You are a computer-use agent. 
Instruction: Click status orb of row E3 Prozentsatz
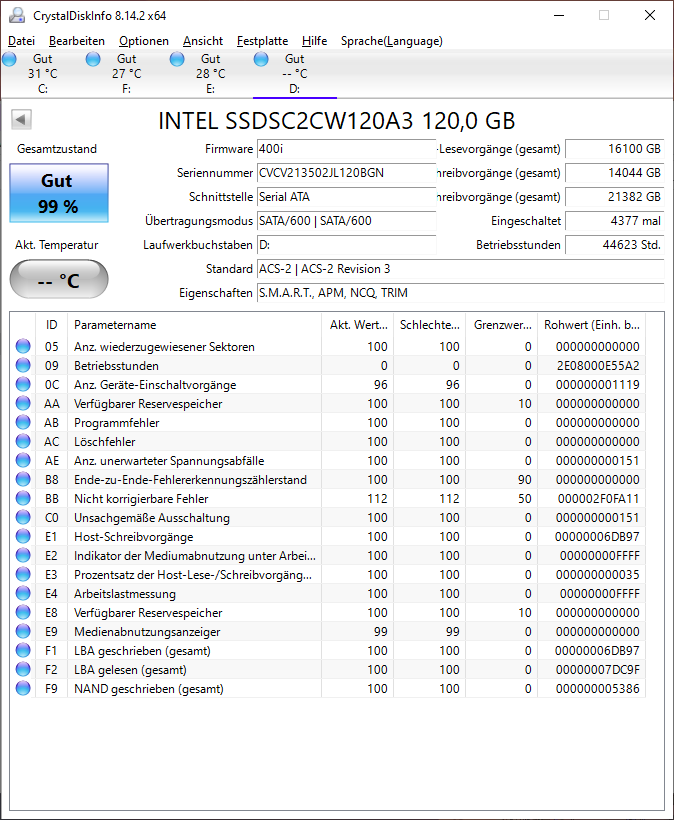(x=23, y=574)
